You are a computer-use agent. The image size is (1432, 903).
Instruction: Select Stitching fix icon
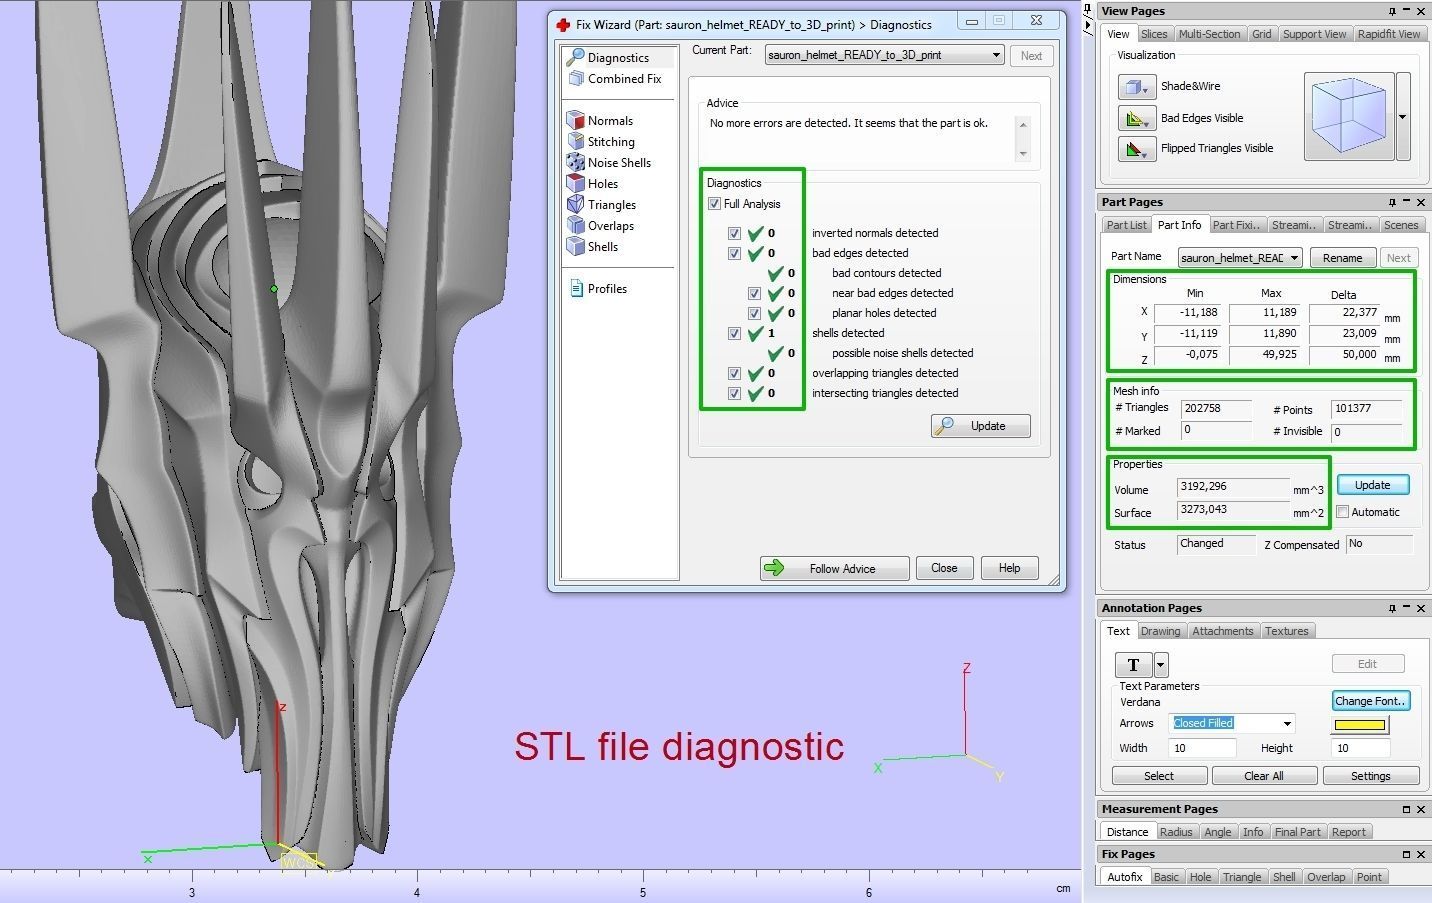575,141
